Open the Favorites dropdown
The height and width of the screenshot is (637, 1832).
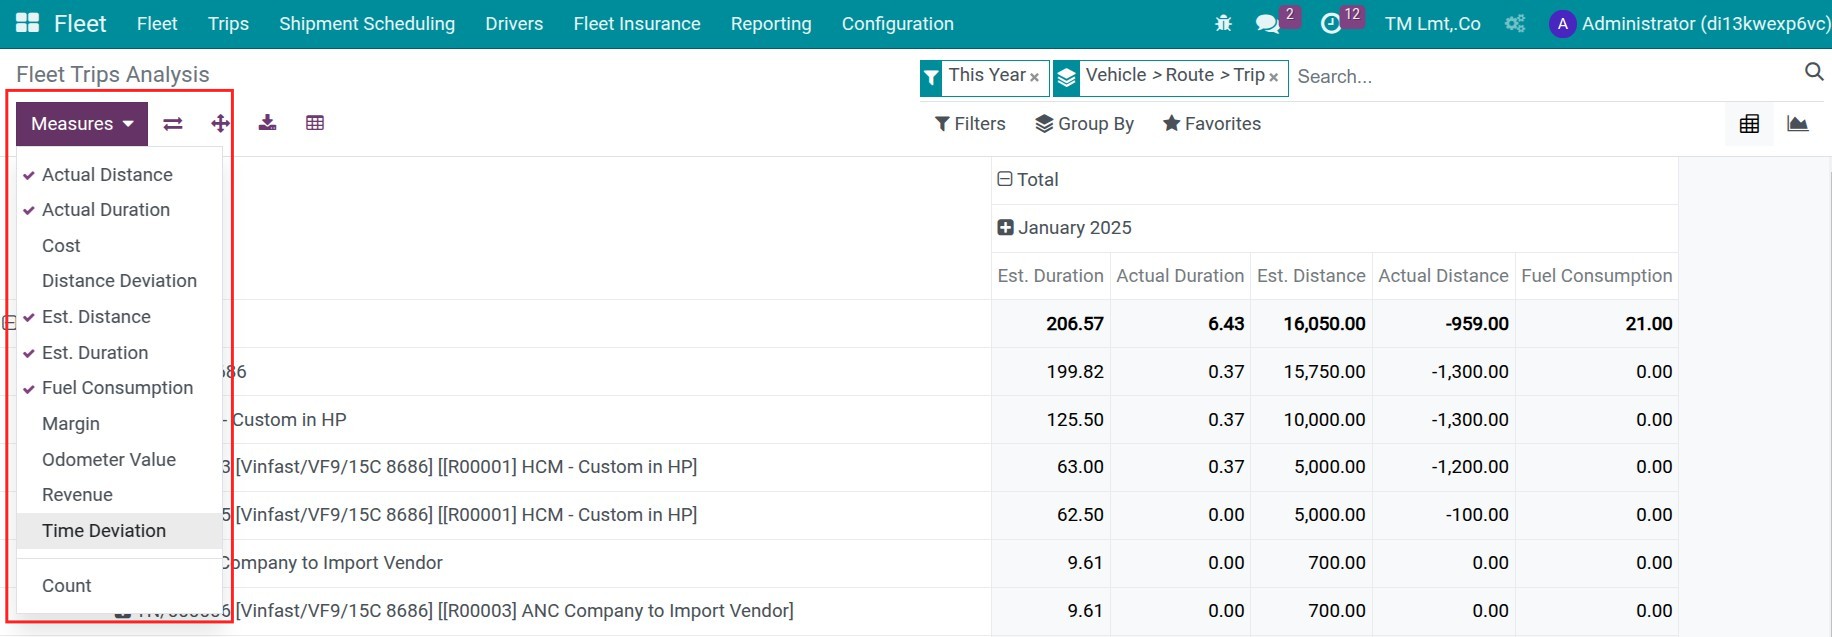(1212, 124)
